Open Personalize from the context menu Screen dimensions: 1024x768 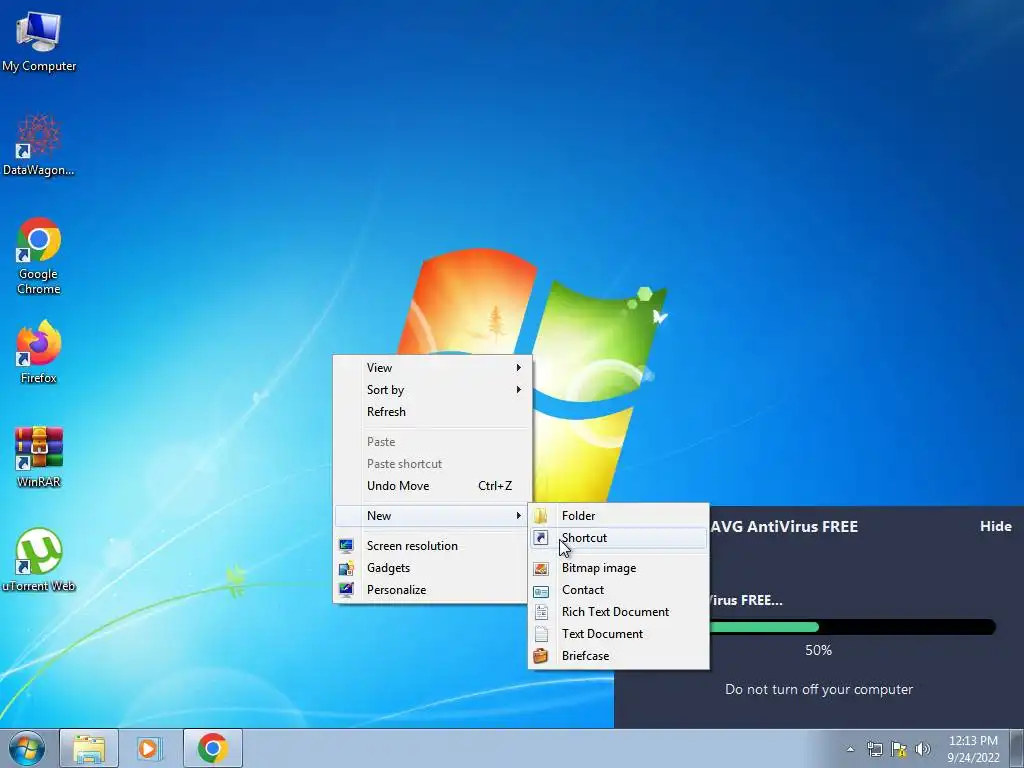432,590
